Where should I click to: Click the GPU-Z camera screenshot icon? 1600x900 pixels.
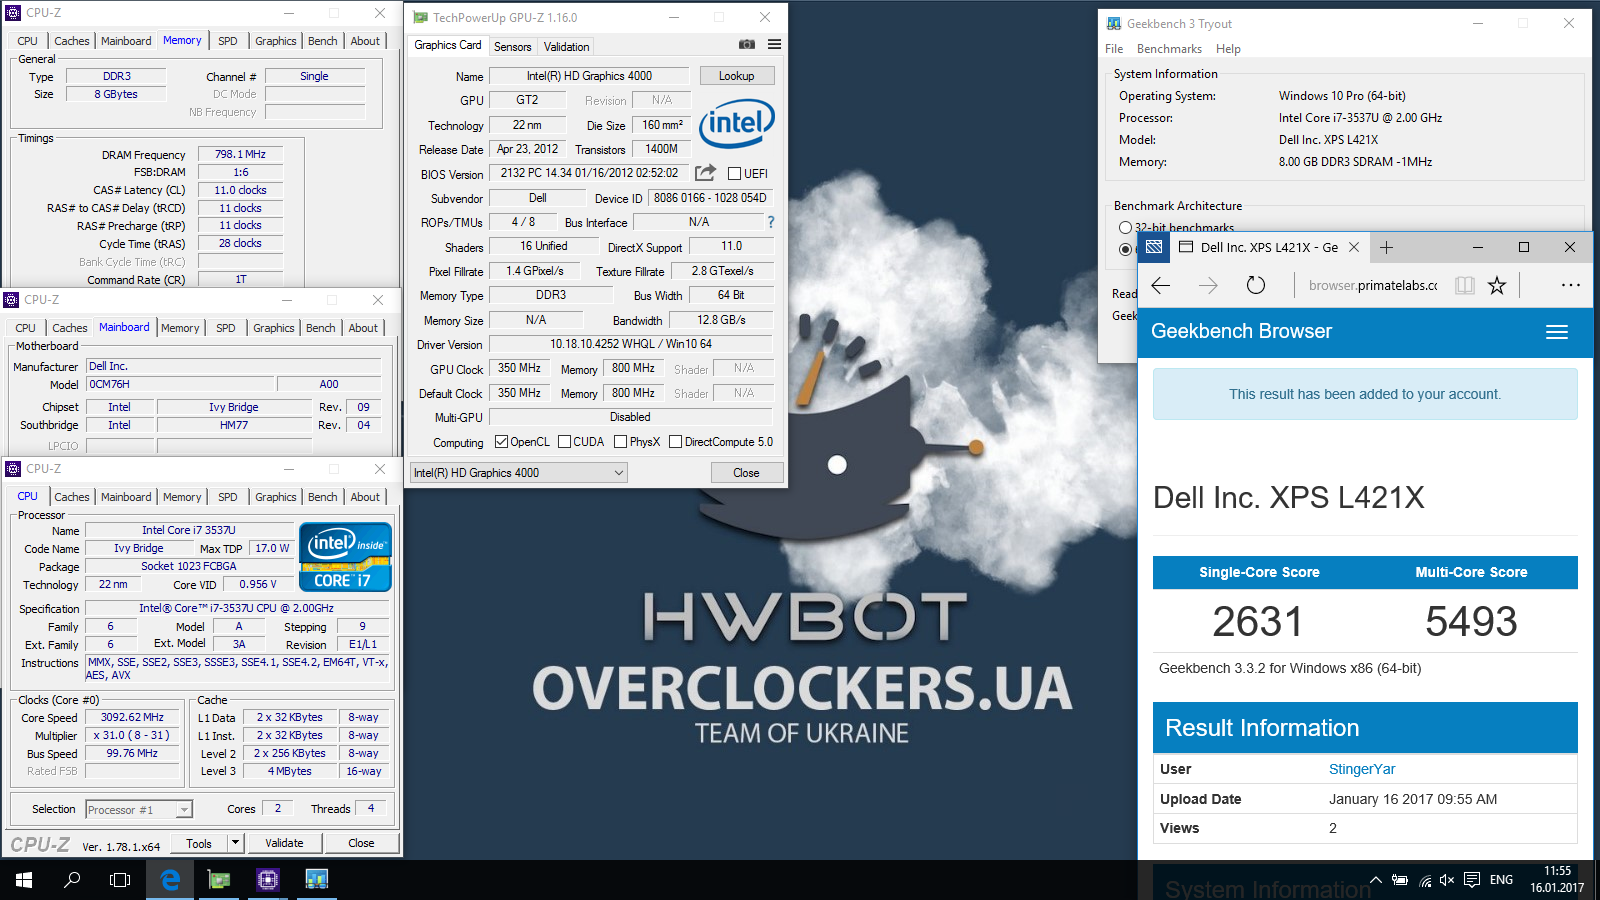point(747,44)
